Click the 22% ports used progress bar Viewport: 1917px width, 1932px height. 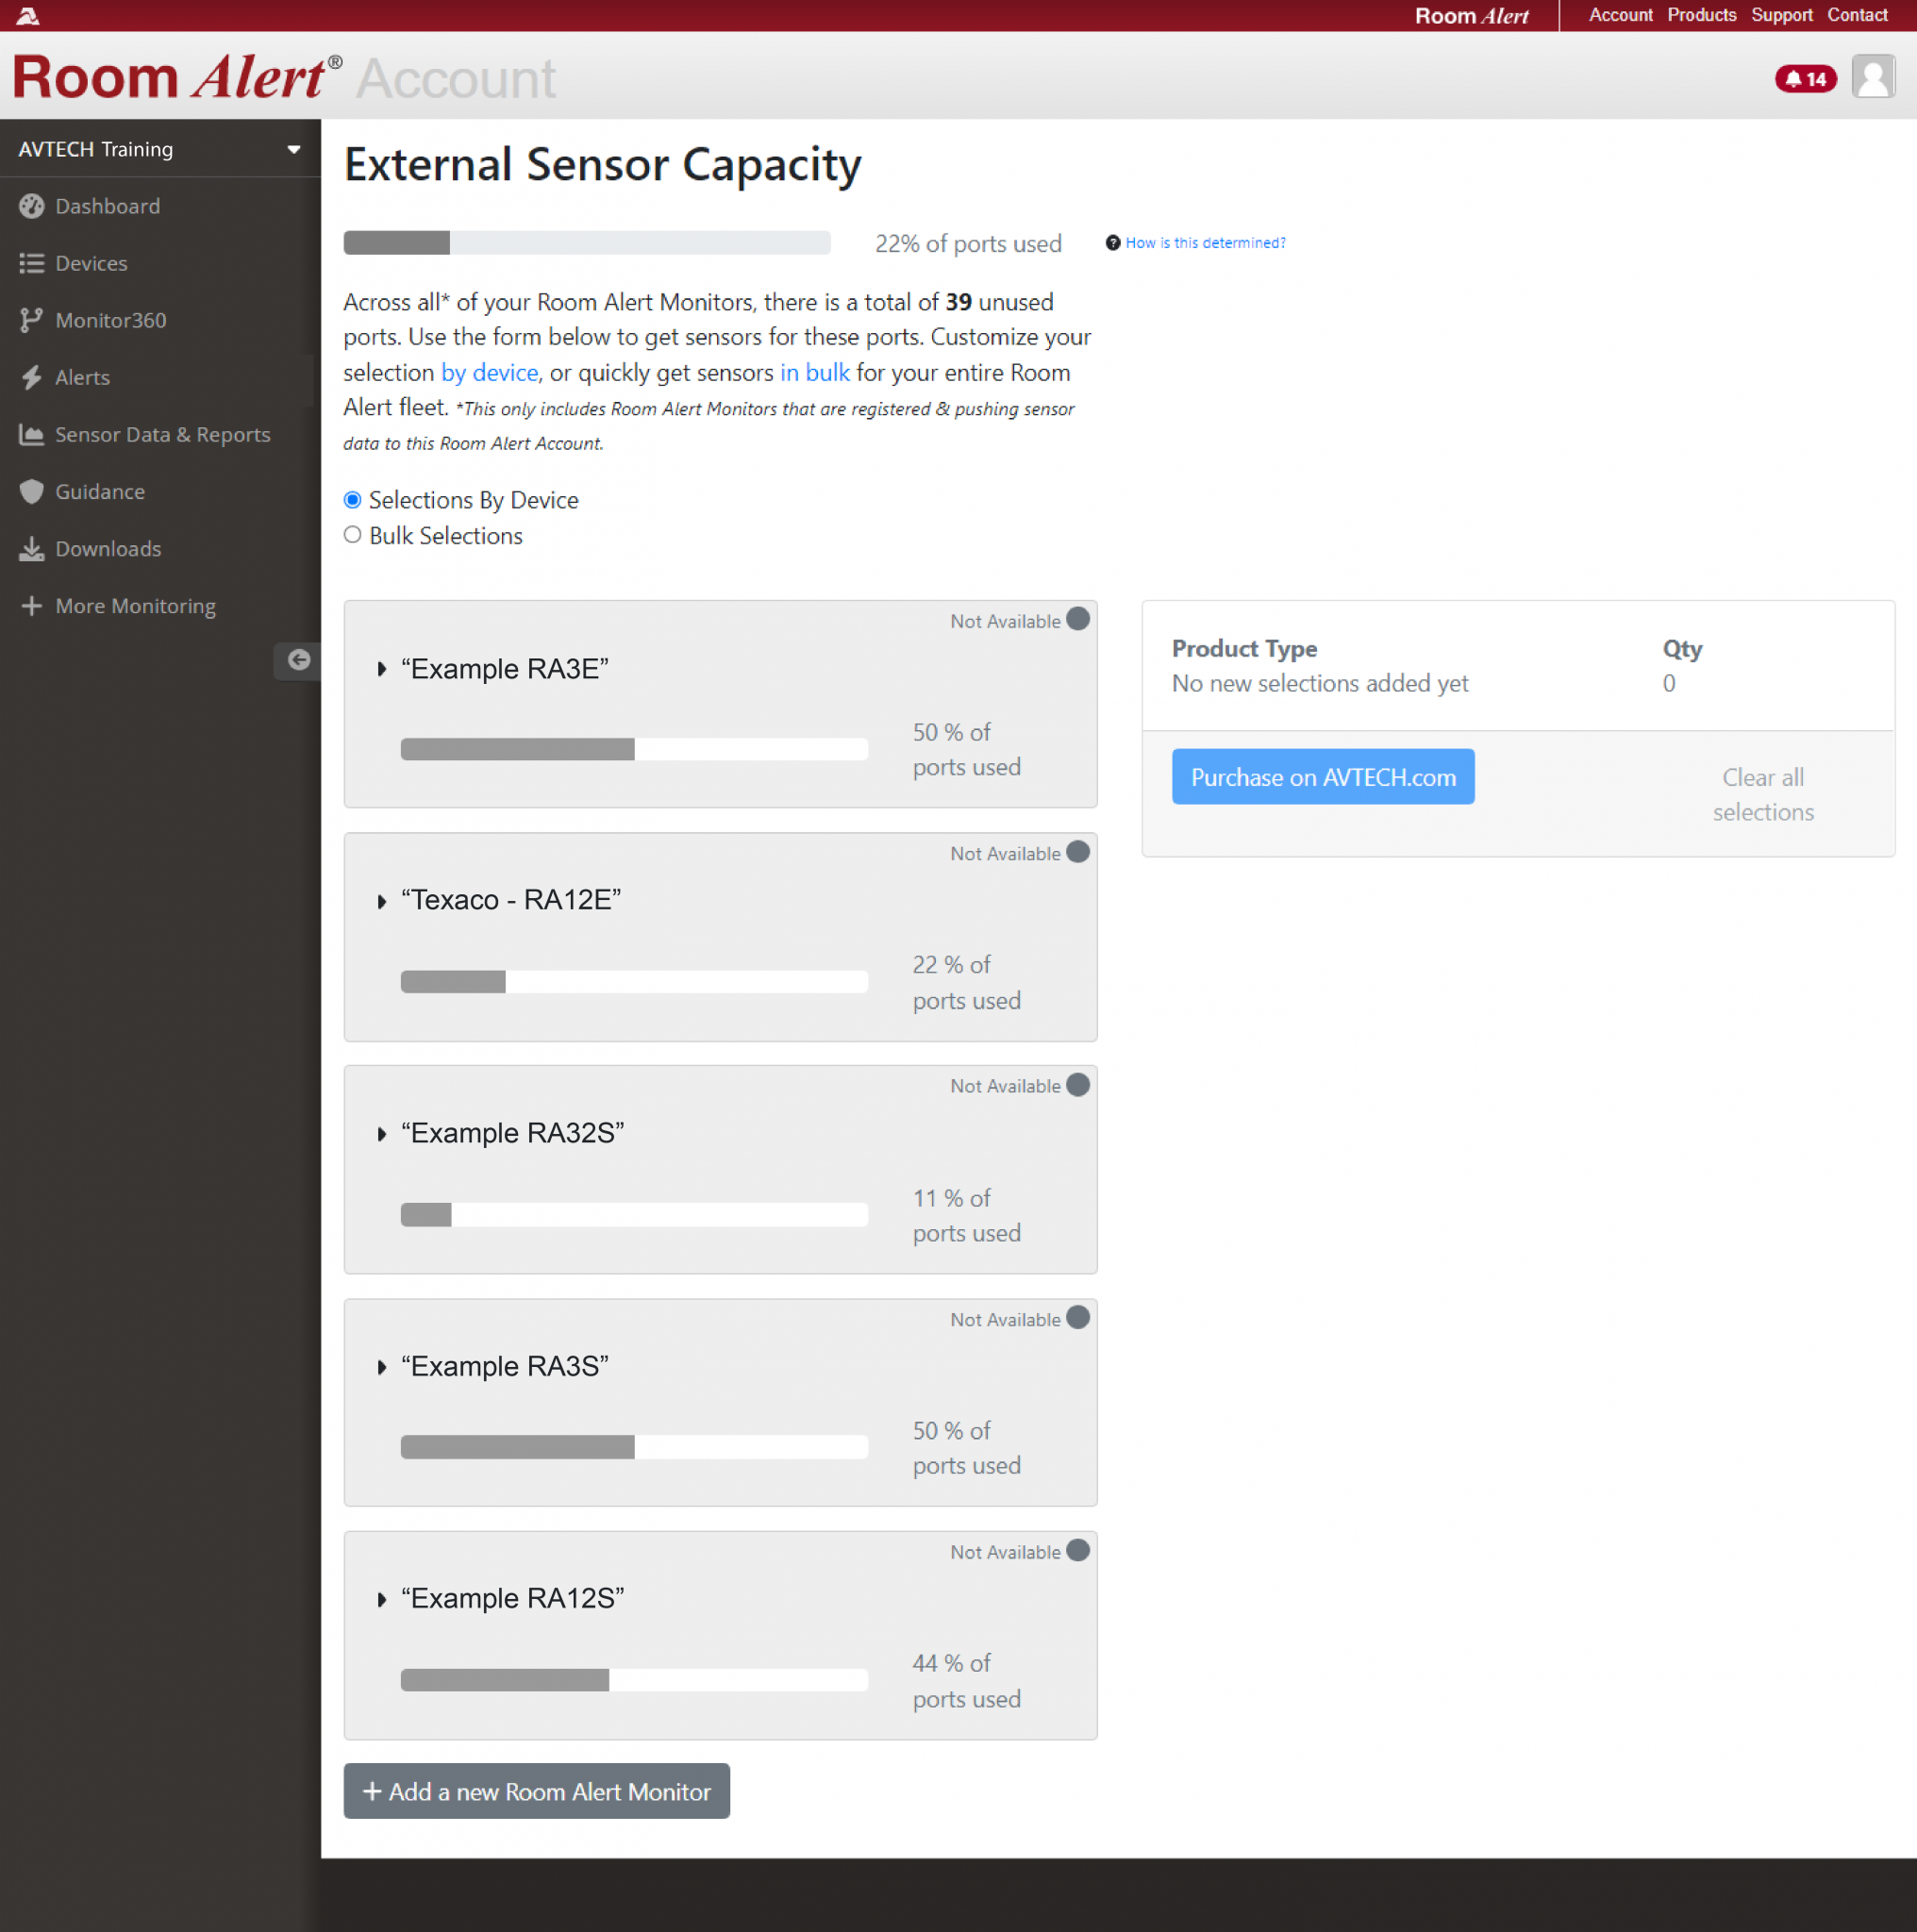tap(586, 242)
